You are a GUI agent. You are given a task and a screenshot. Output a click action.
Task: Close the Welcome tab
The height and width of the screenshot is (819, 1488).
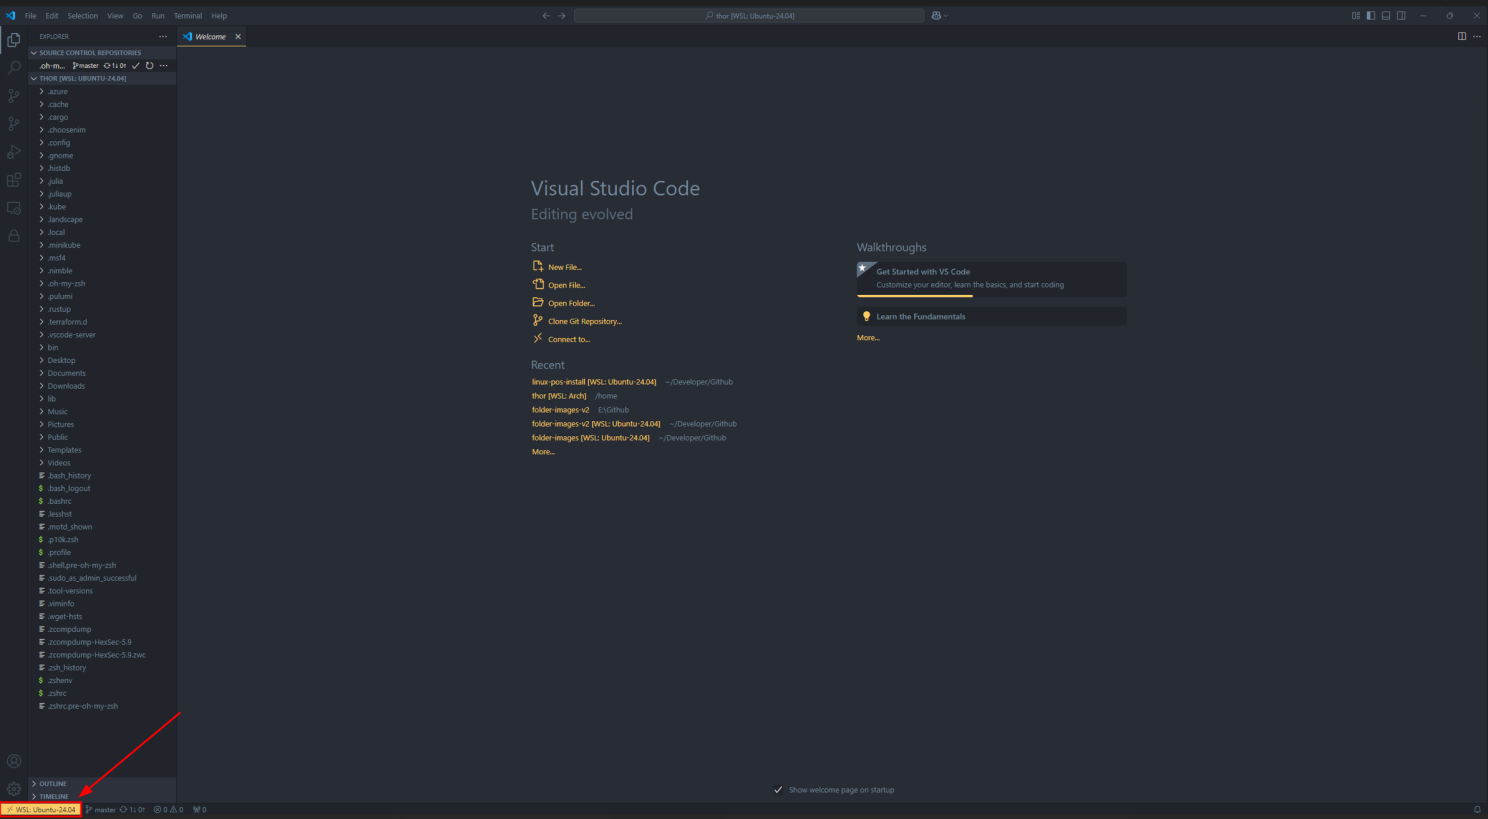(x=238, y=37)
